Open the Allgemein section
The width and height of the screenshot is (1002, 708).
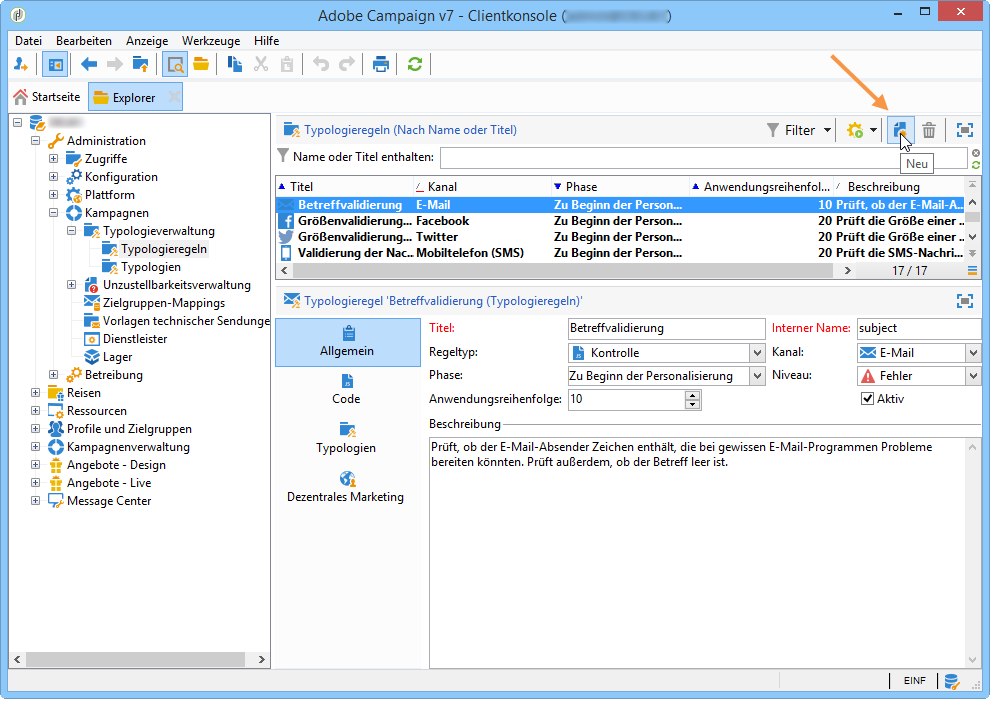tap(348, 342)
